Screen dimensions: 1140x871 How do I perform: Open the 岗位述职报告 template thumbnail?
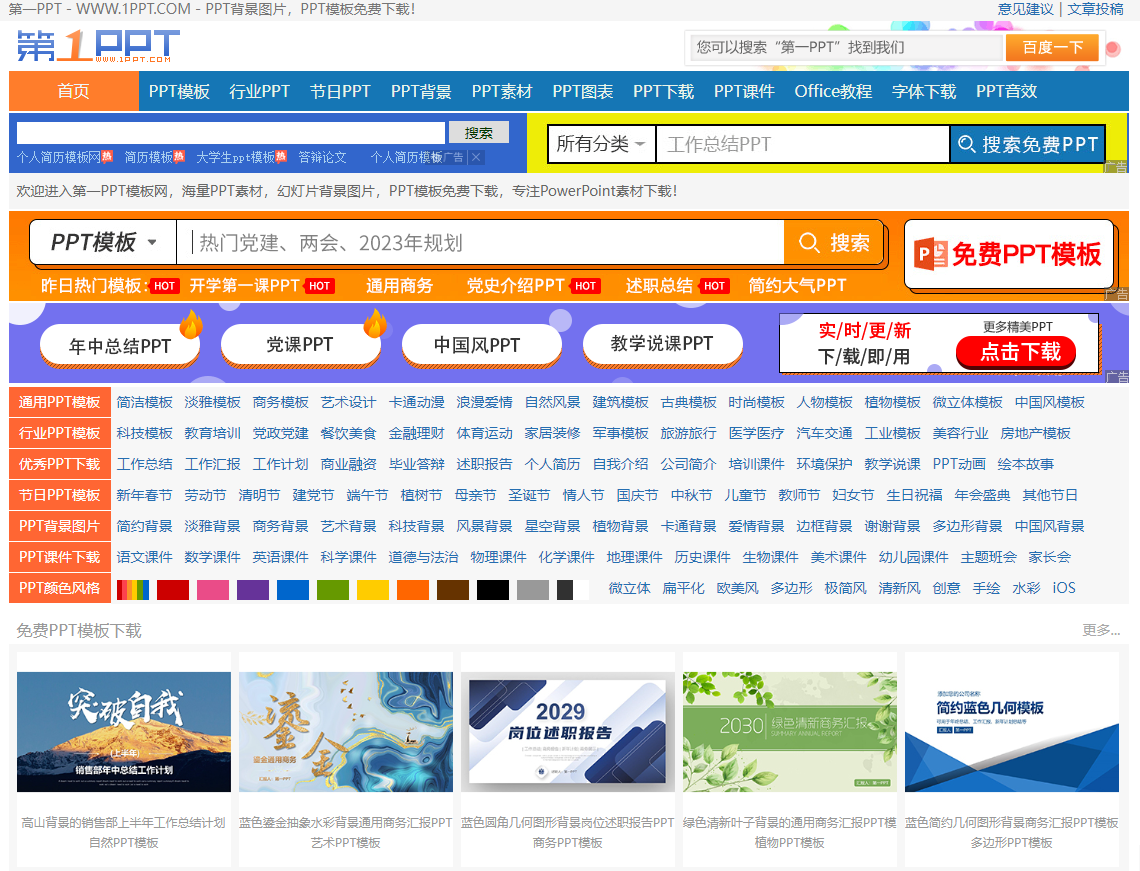click(x=567, y=732)
